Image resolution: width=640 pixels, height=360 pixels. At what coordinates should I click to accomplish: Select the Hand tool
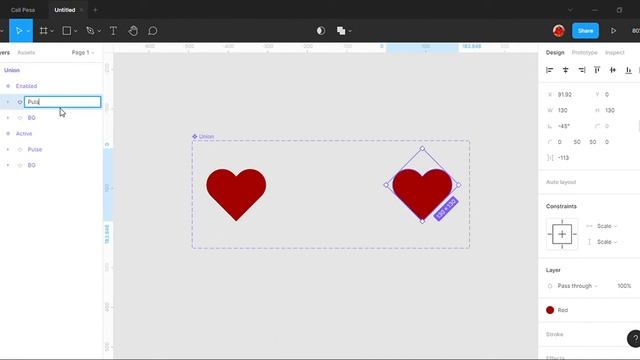point(133,31)
